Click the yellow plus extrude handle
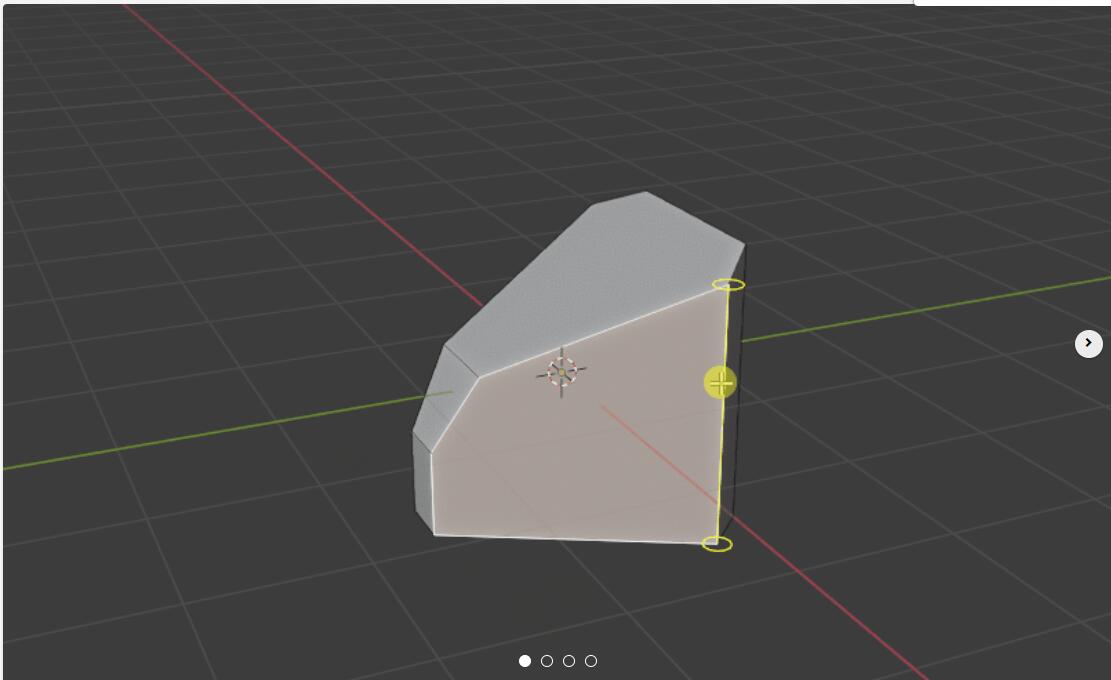The image size is (1111, 680). (x=721, y=383)
